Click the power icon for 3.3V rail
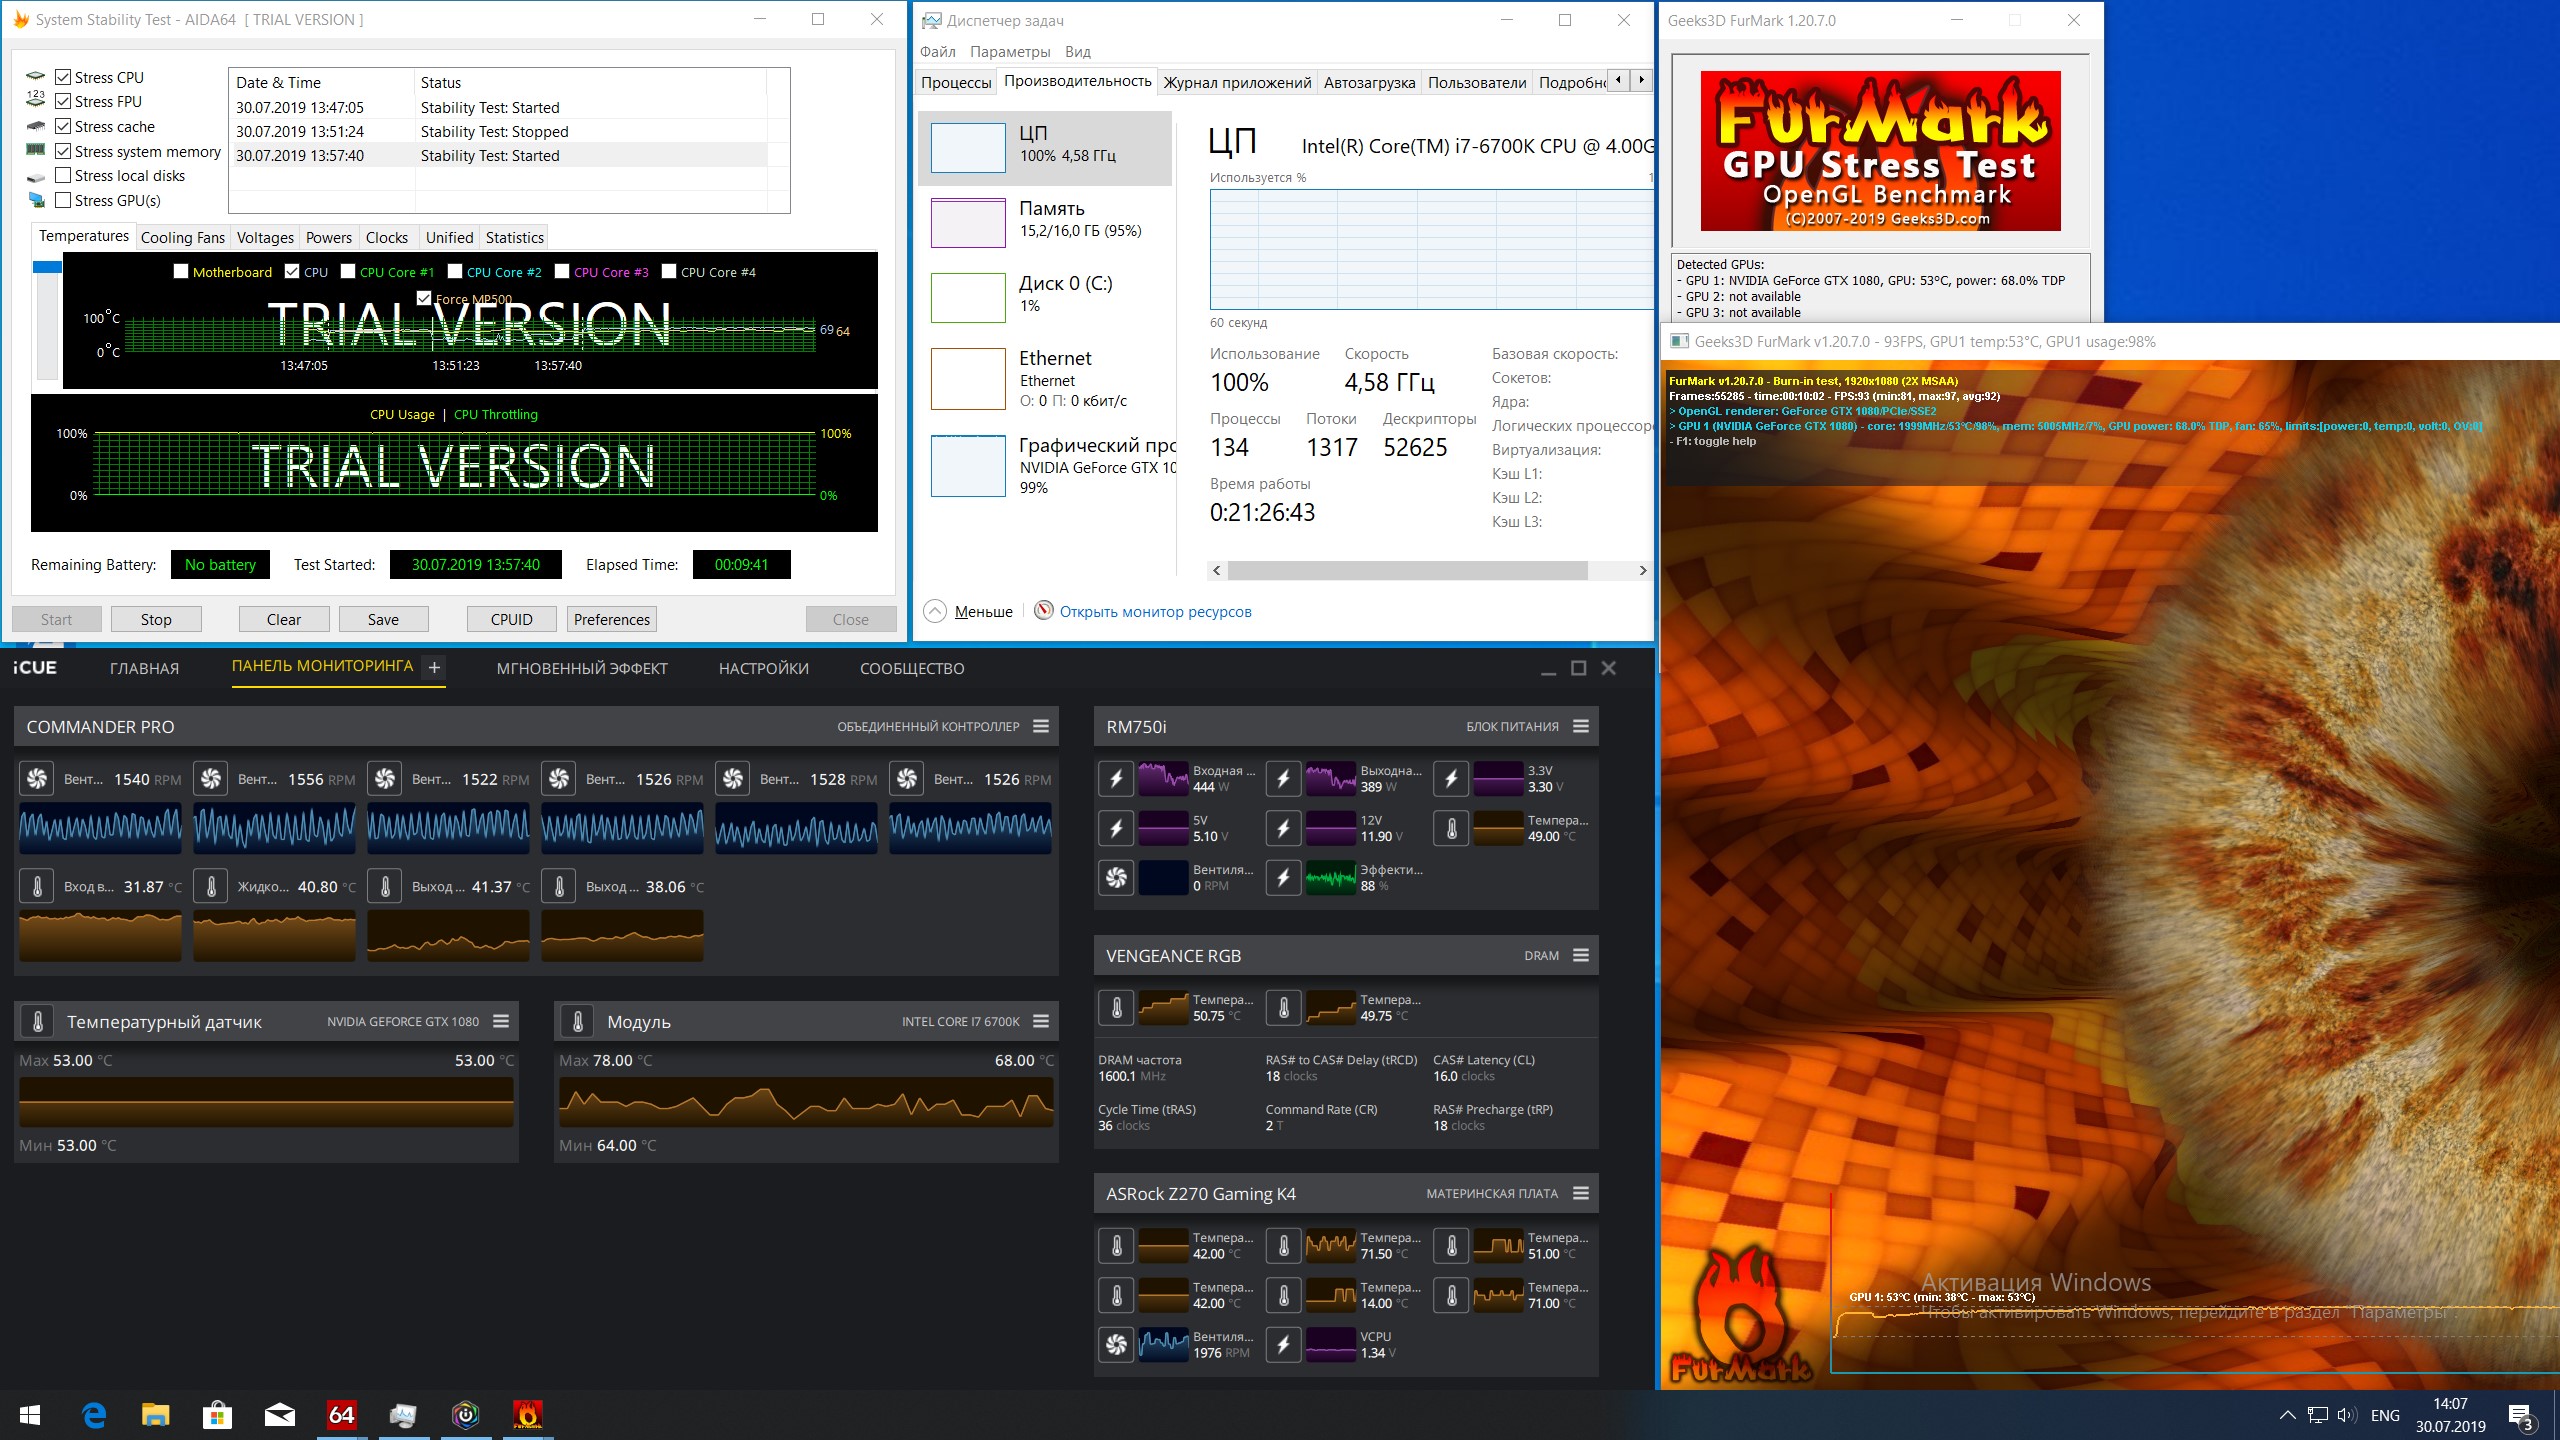 [x=1452, y=778]
